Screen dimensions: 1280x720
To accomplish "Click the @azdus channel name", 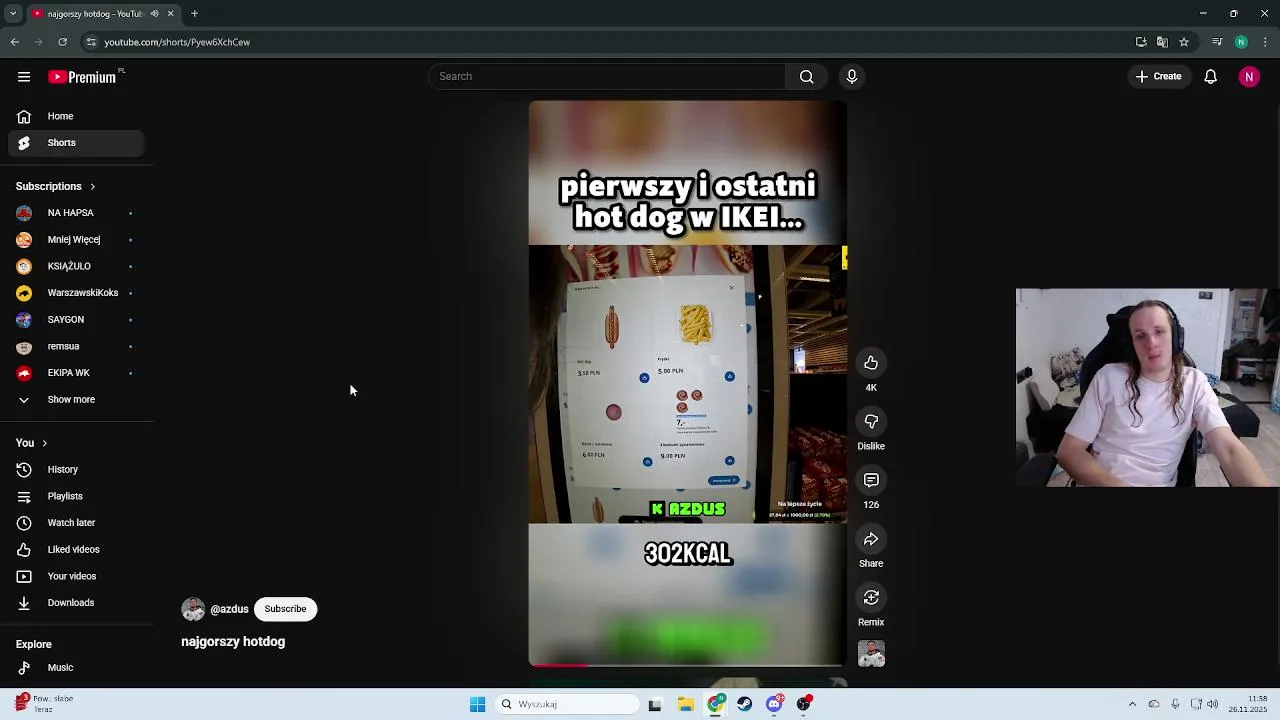I will (229, 609).
